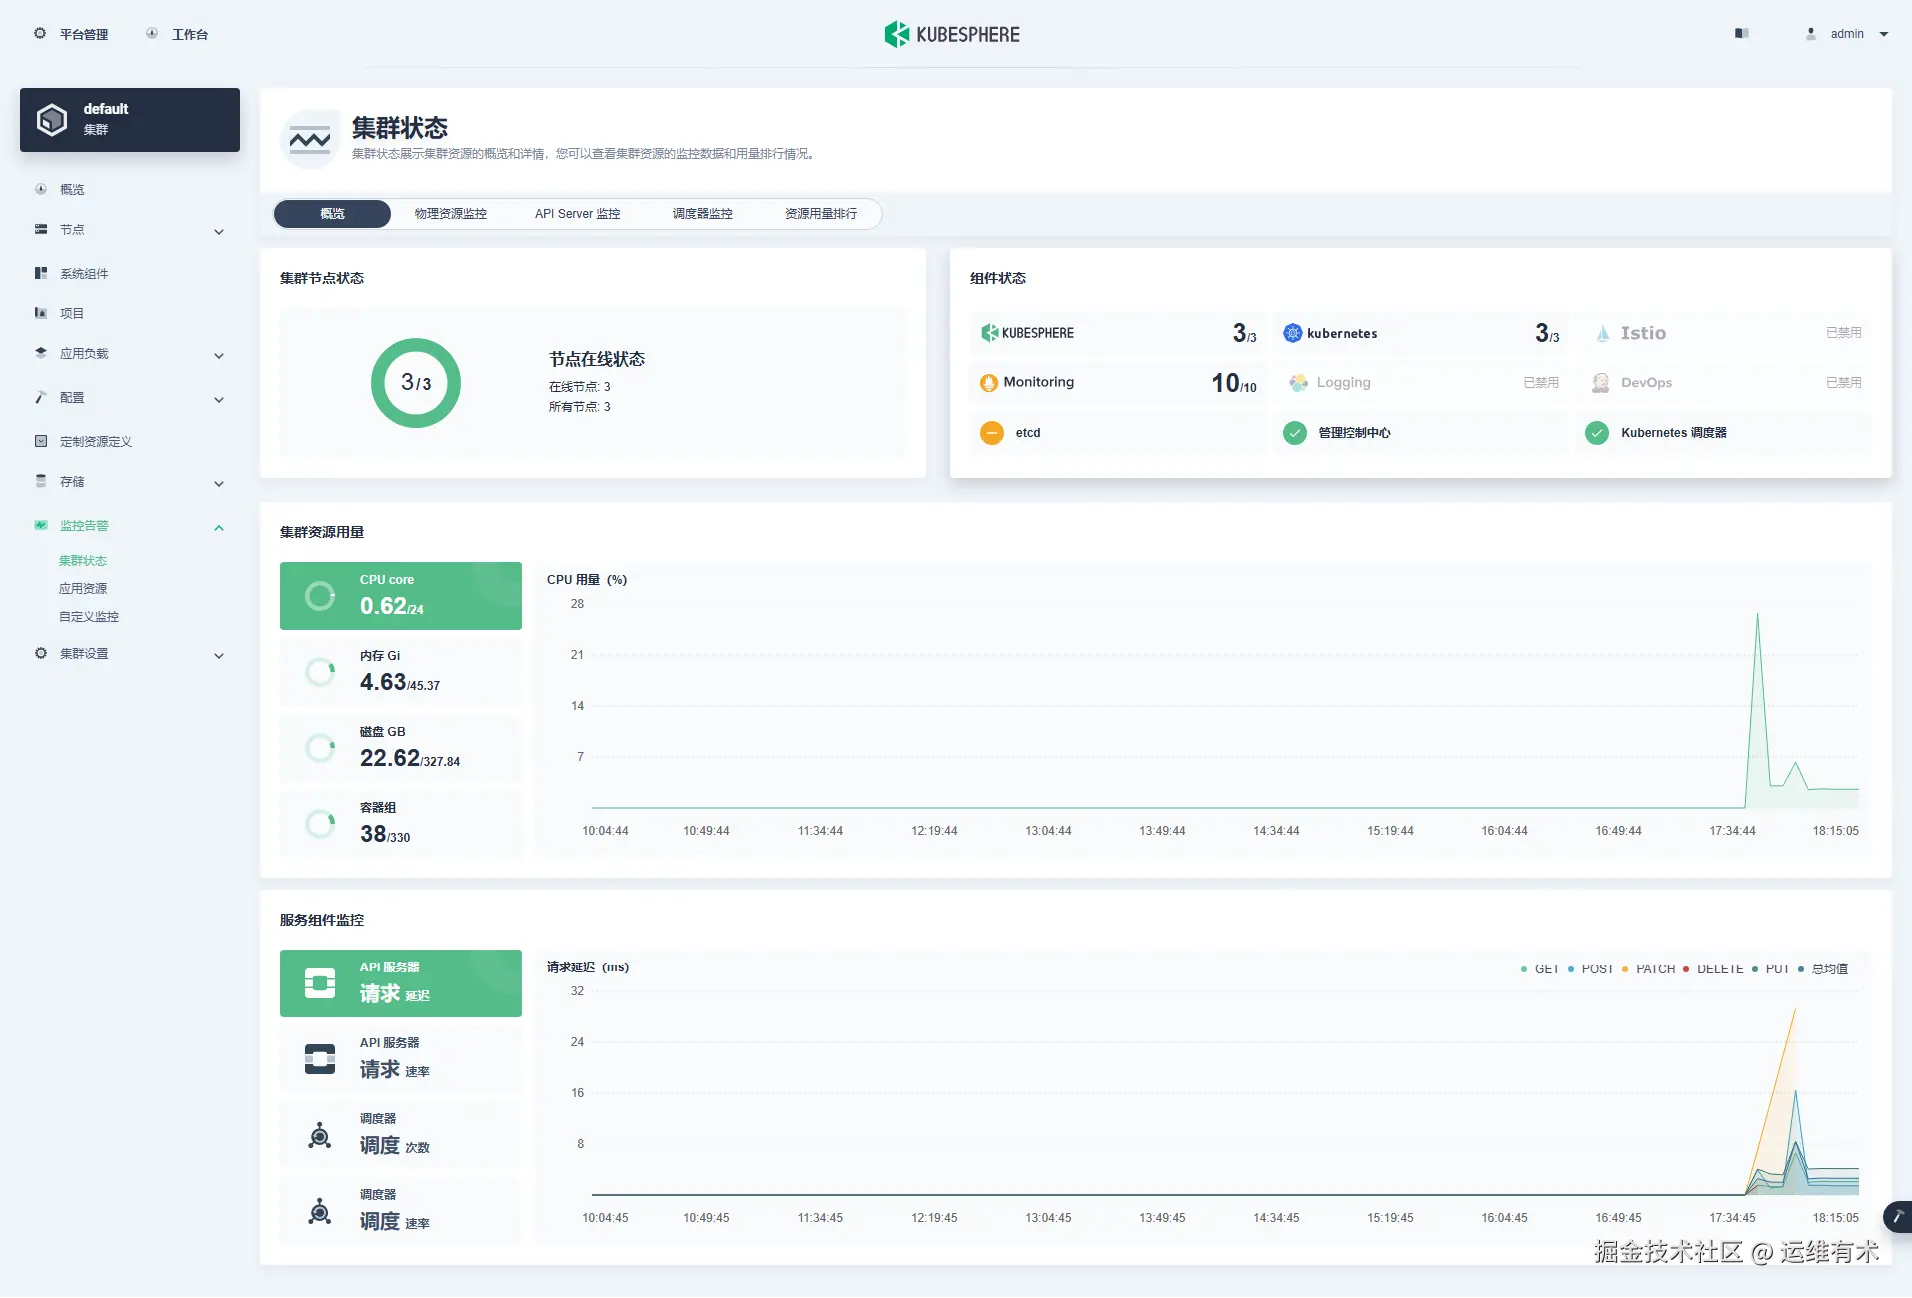
Task: Switch to the 物理资源监控 tab
Action: (449, 213)
